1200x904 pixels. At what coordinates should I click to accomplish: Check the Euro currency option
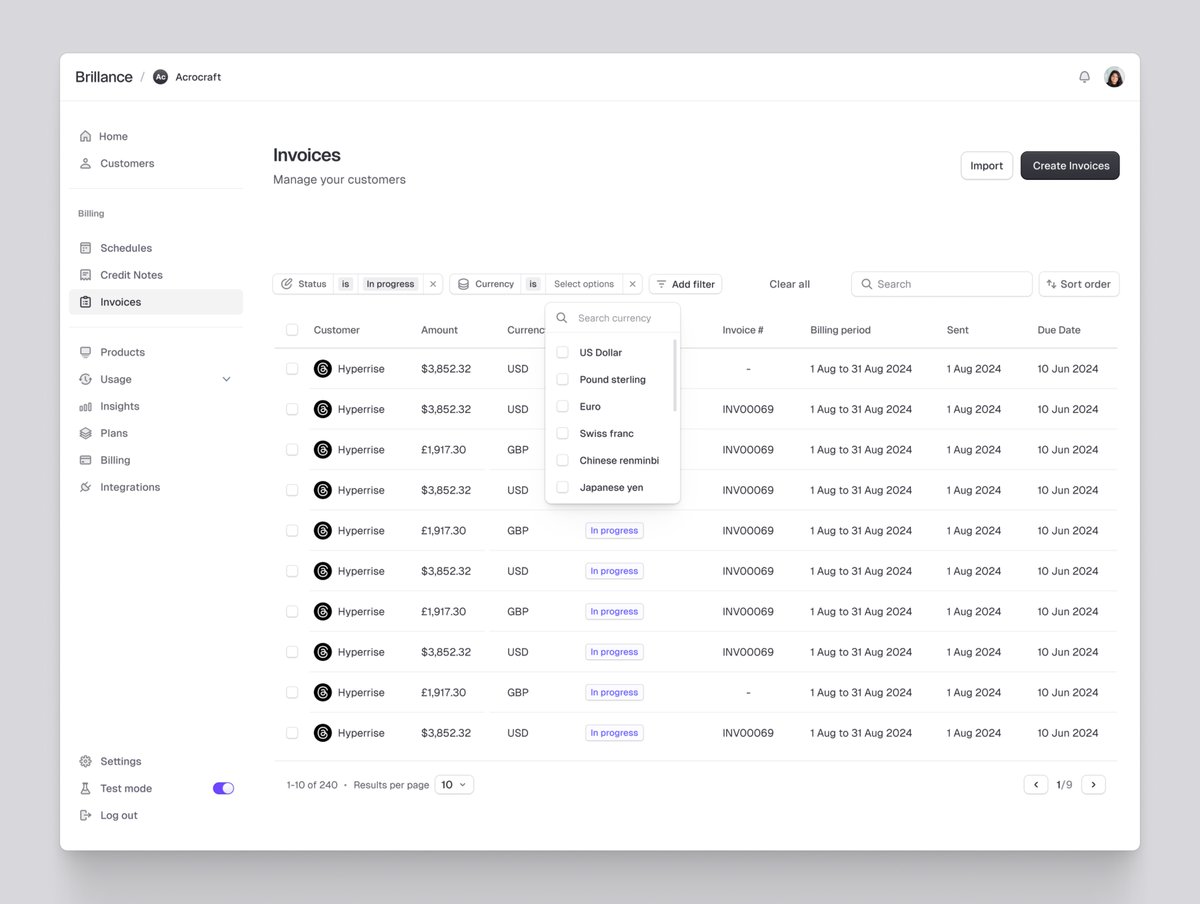(x=562, y=406)
